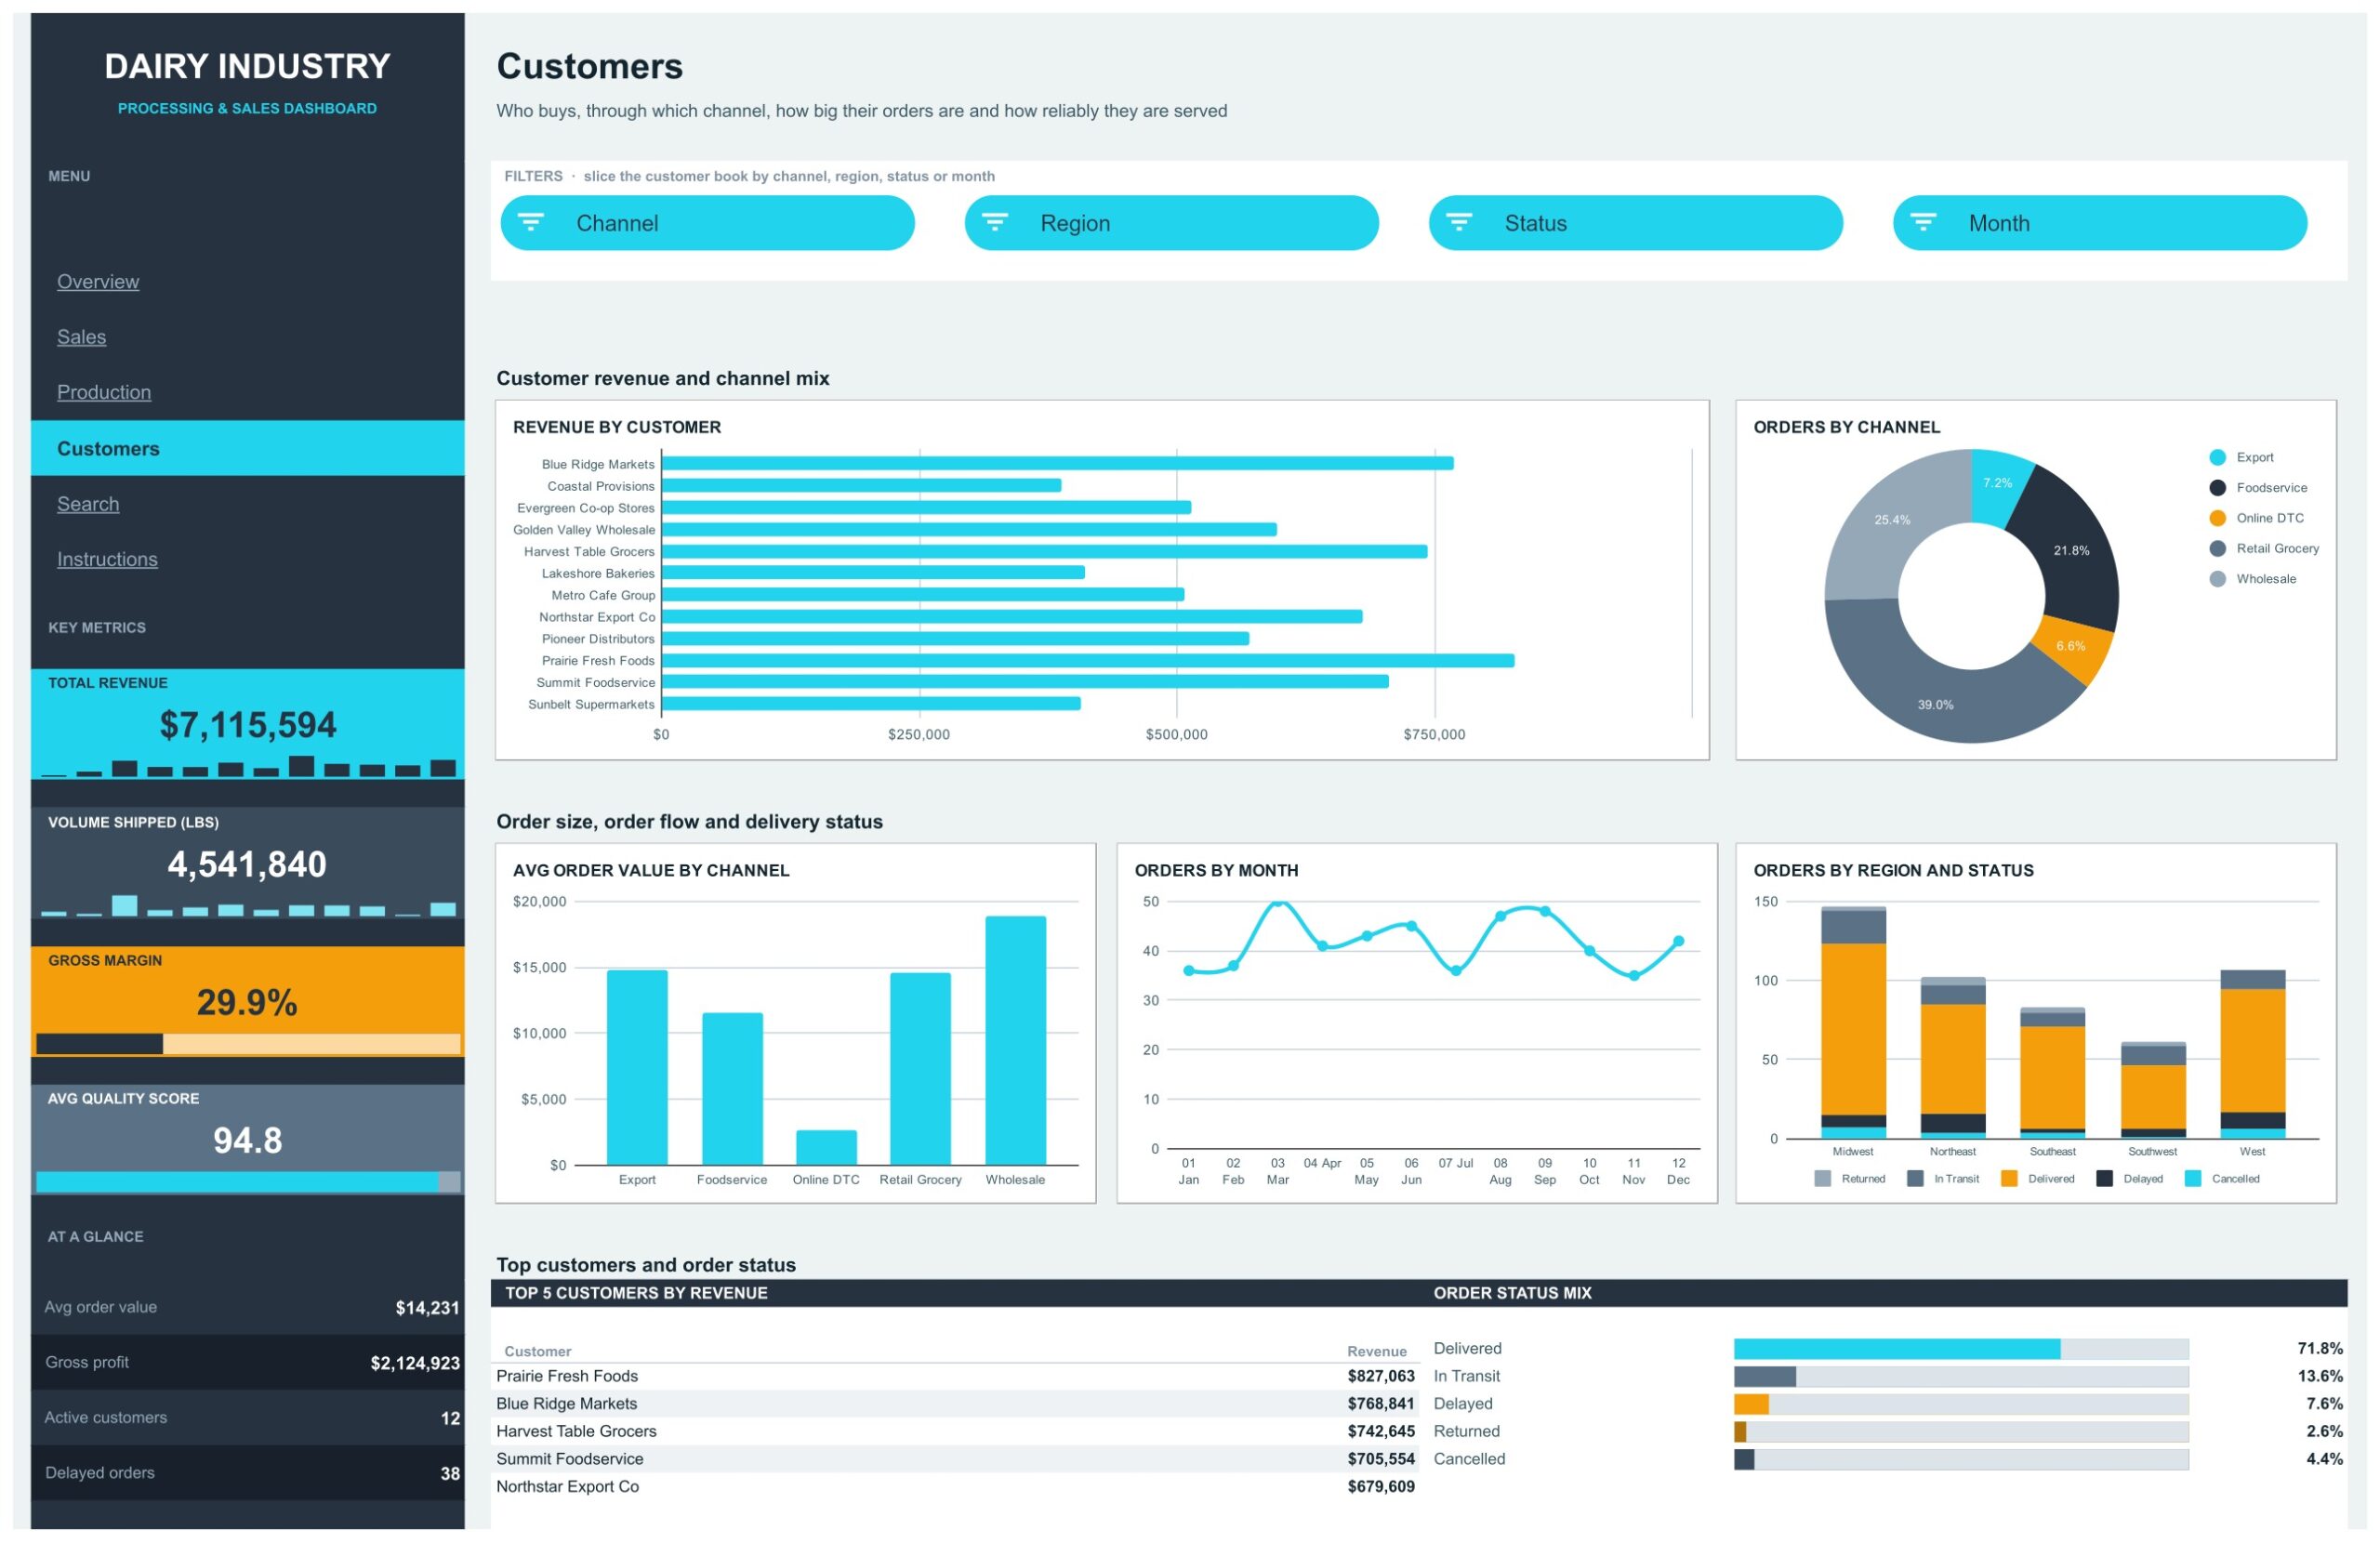Select the Blue Ridge Markets revenue bar
Screen dimensions: 2380x1543
tap(1058, 463)
